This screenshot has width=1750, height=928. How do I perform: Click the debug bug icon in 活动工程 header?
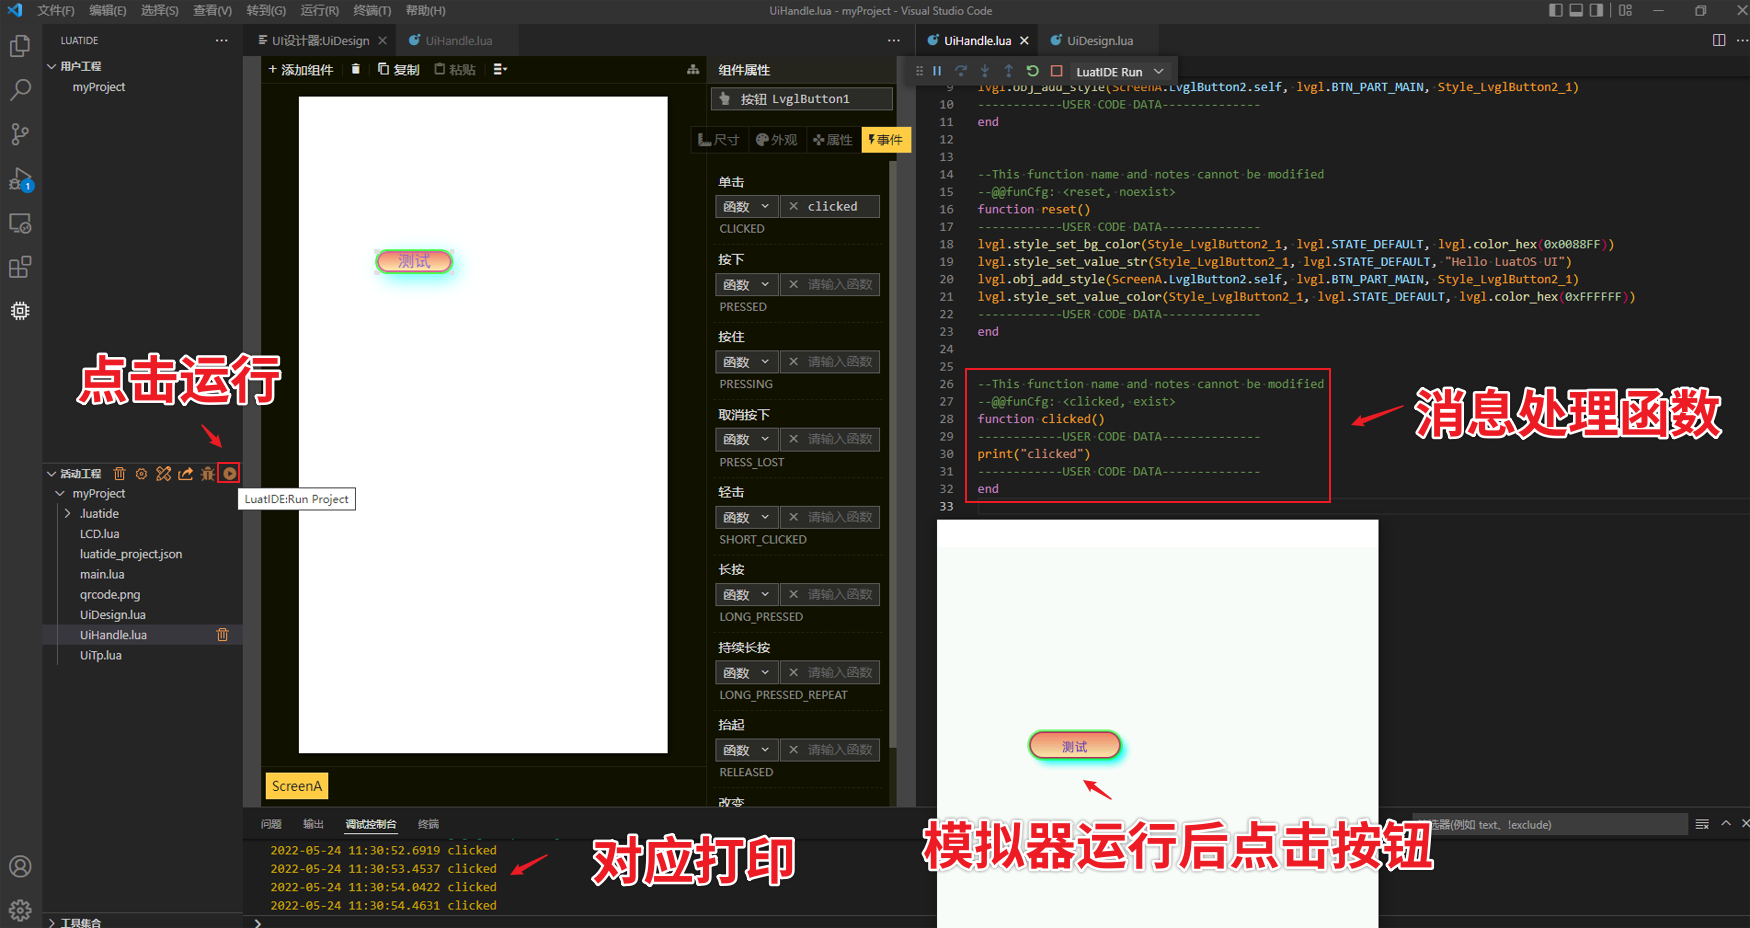pyautogui.click(x=208, y=474)
